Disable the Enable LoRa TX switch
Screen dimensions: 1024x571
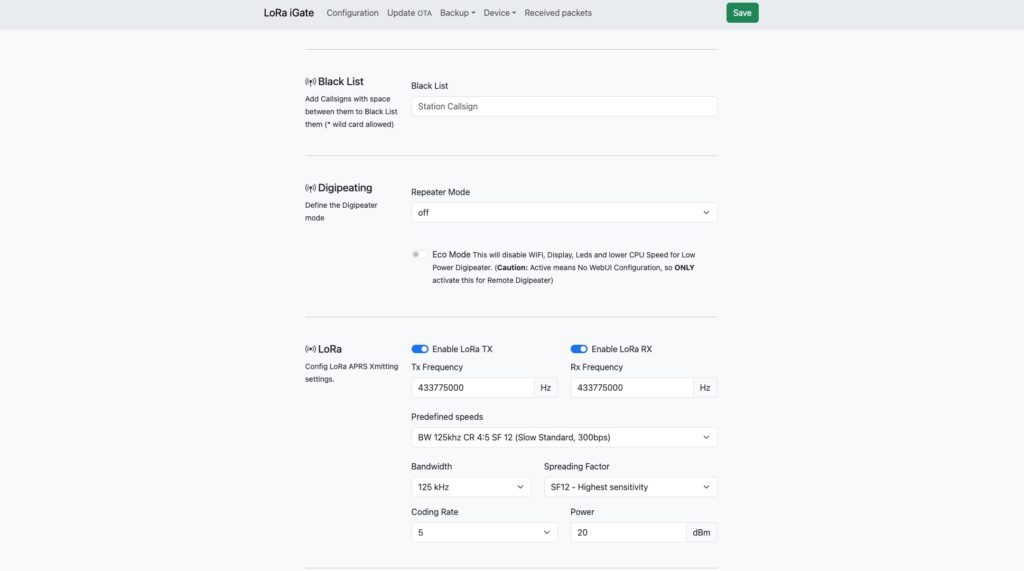coord(420,349)
